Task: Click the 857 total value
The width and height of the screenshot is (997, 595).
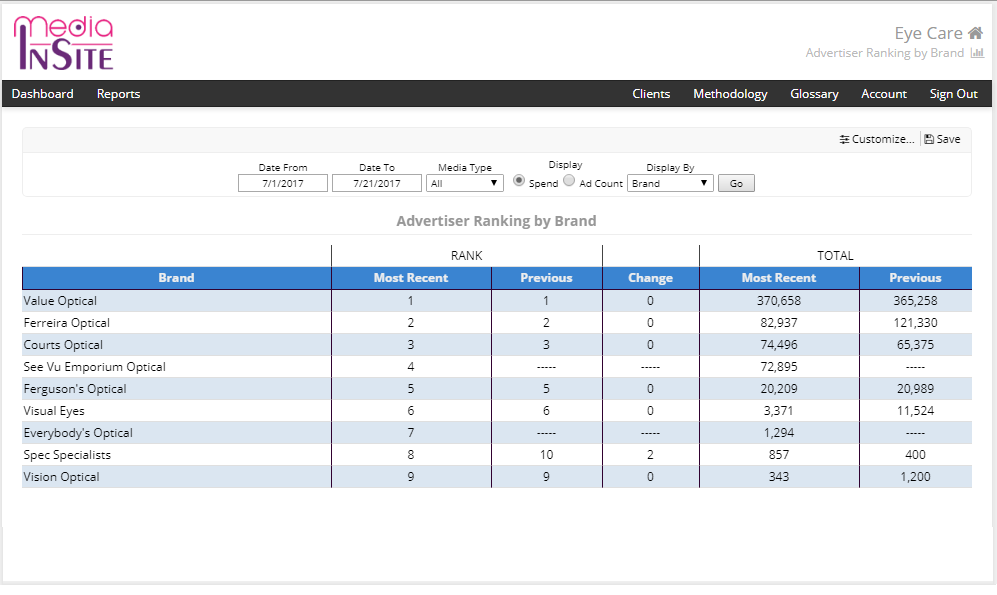Action: (779, 455)
